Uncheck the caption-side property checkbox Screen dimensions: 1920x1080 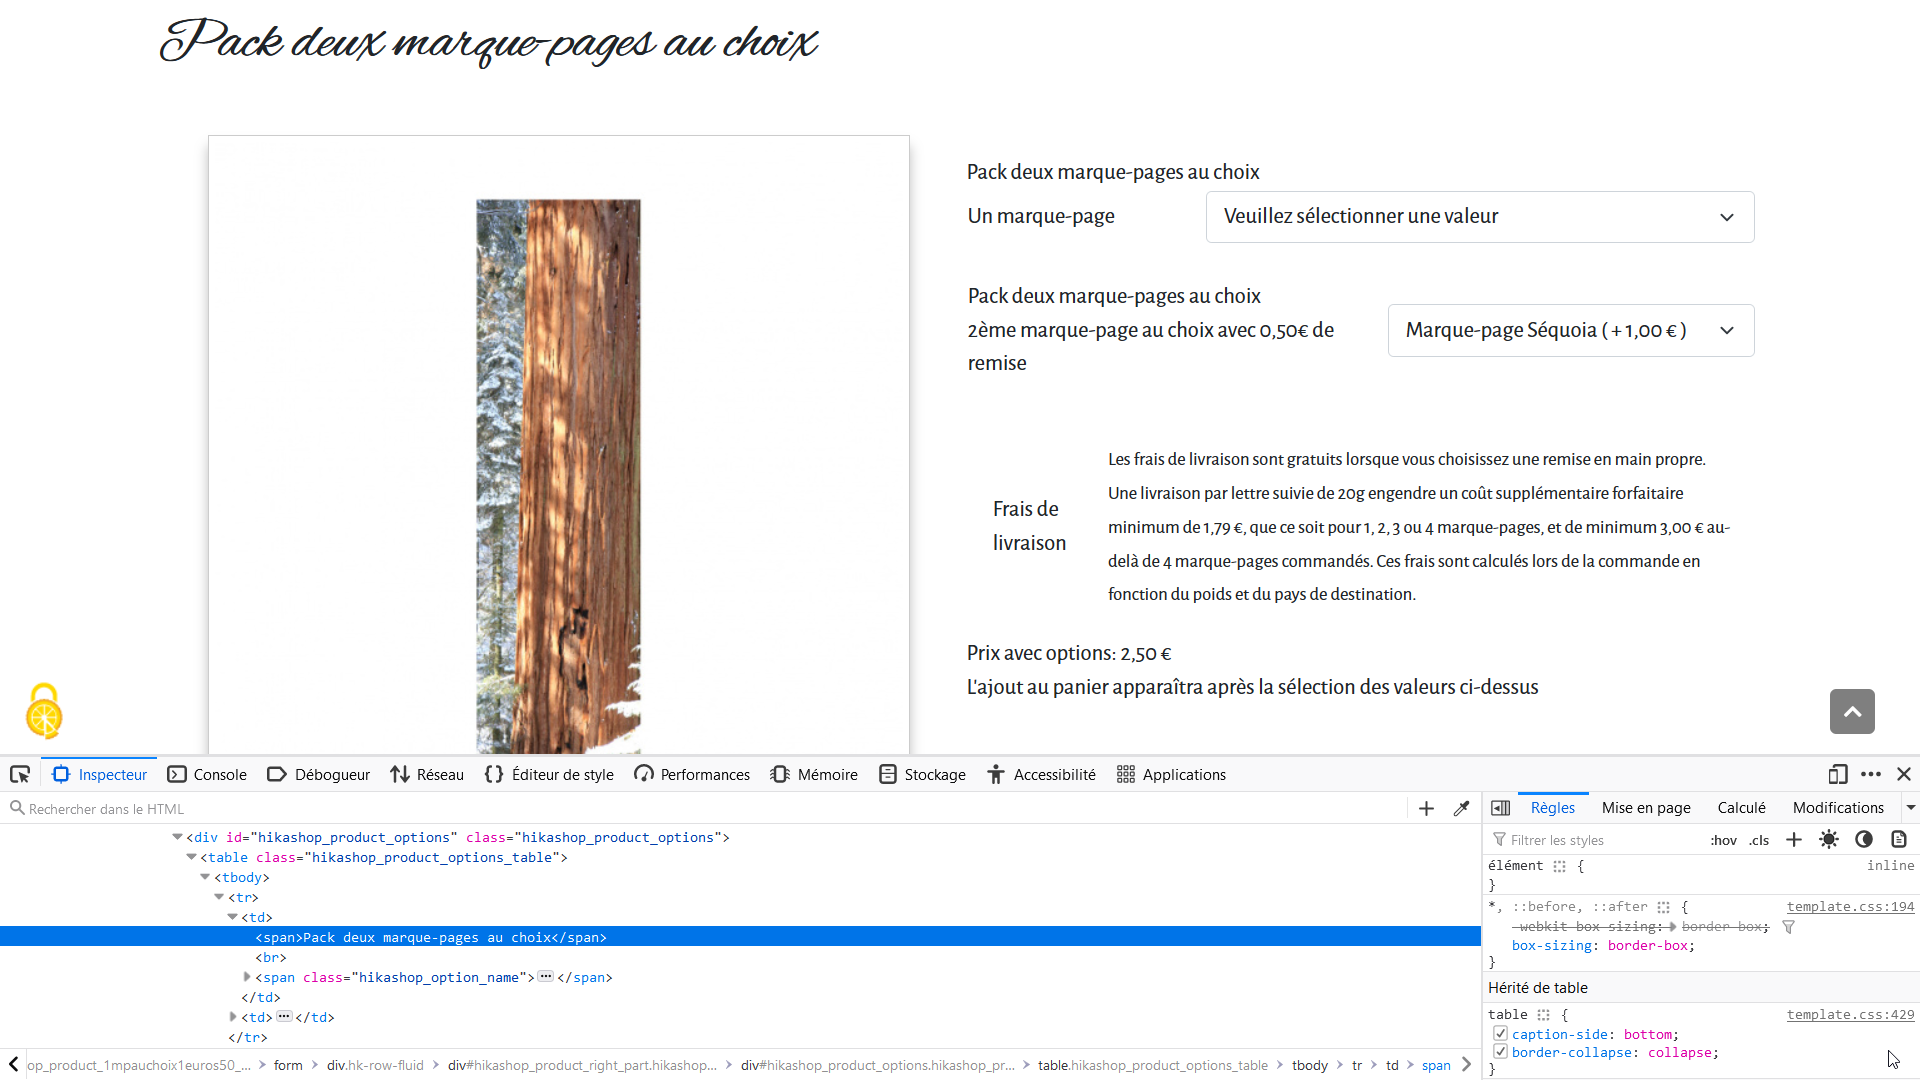coord(1500,1034)
